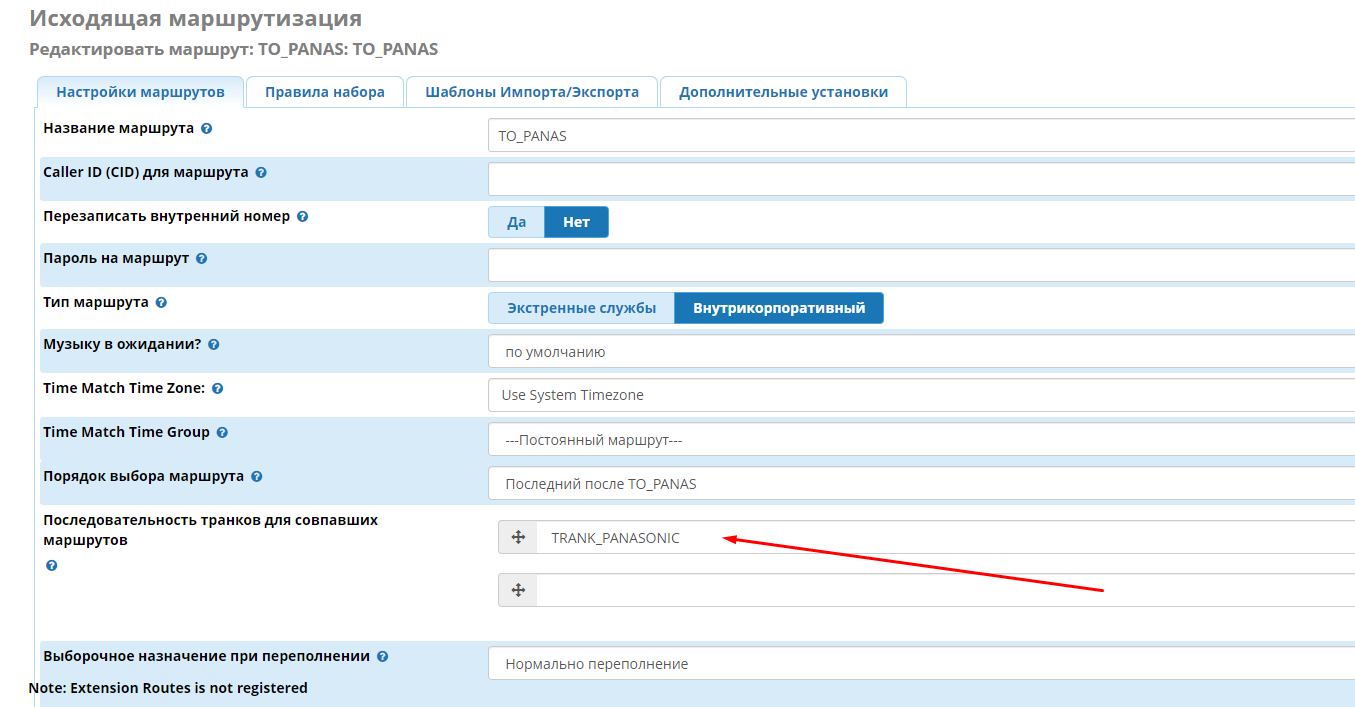
Task: Select Внутрикорпоративный route type
Action: [779, 308]
